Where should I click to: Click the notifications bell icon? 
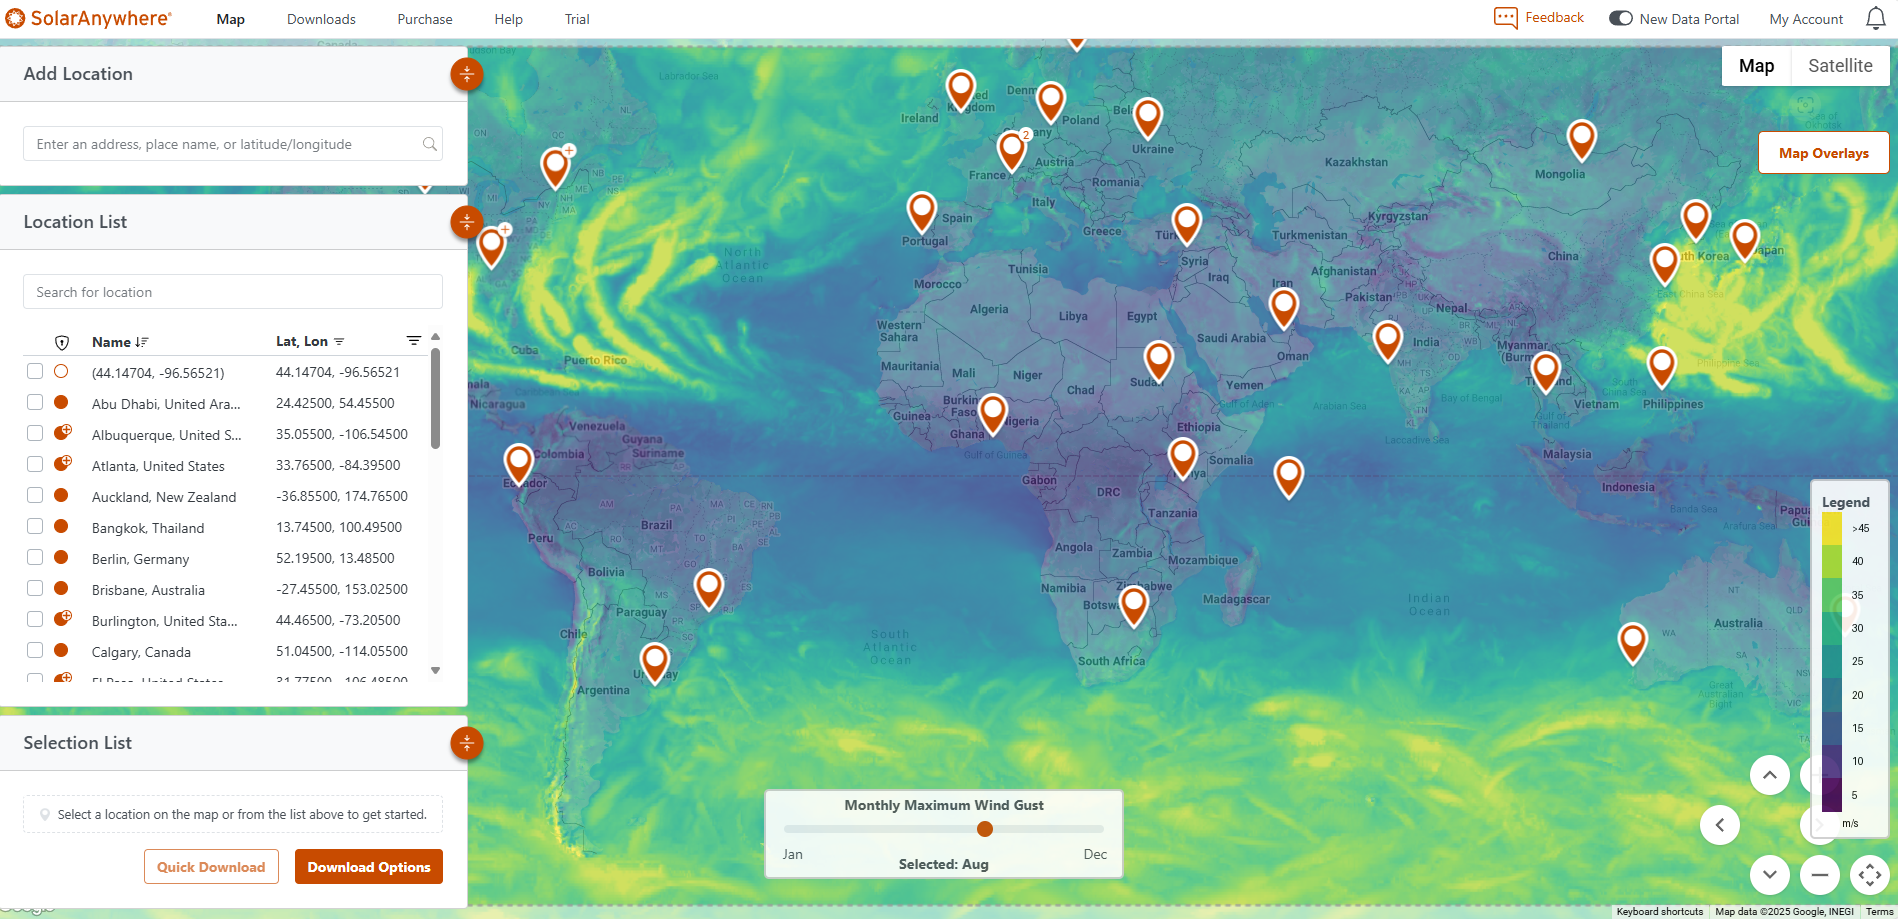pos(1875,19)
